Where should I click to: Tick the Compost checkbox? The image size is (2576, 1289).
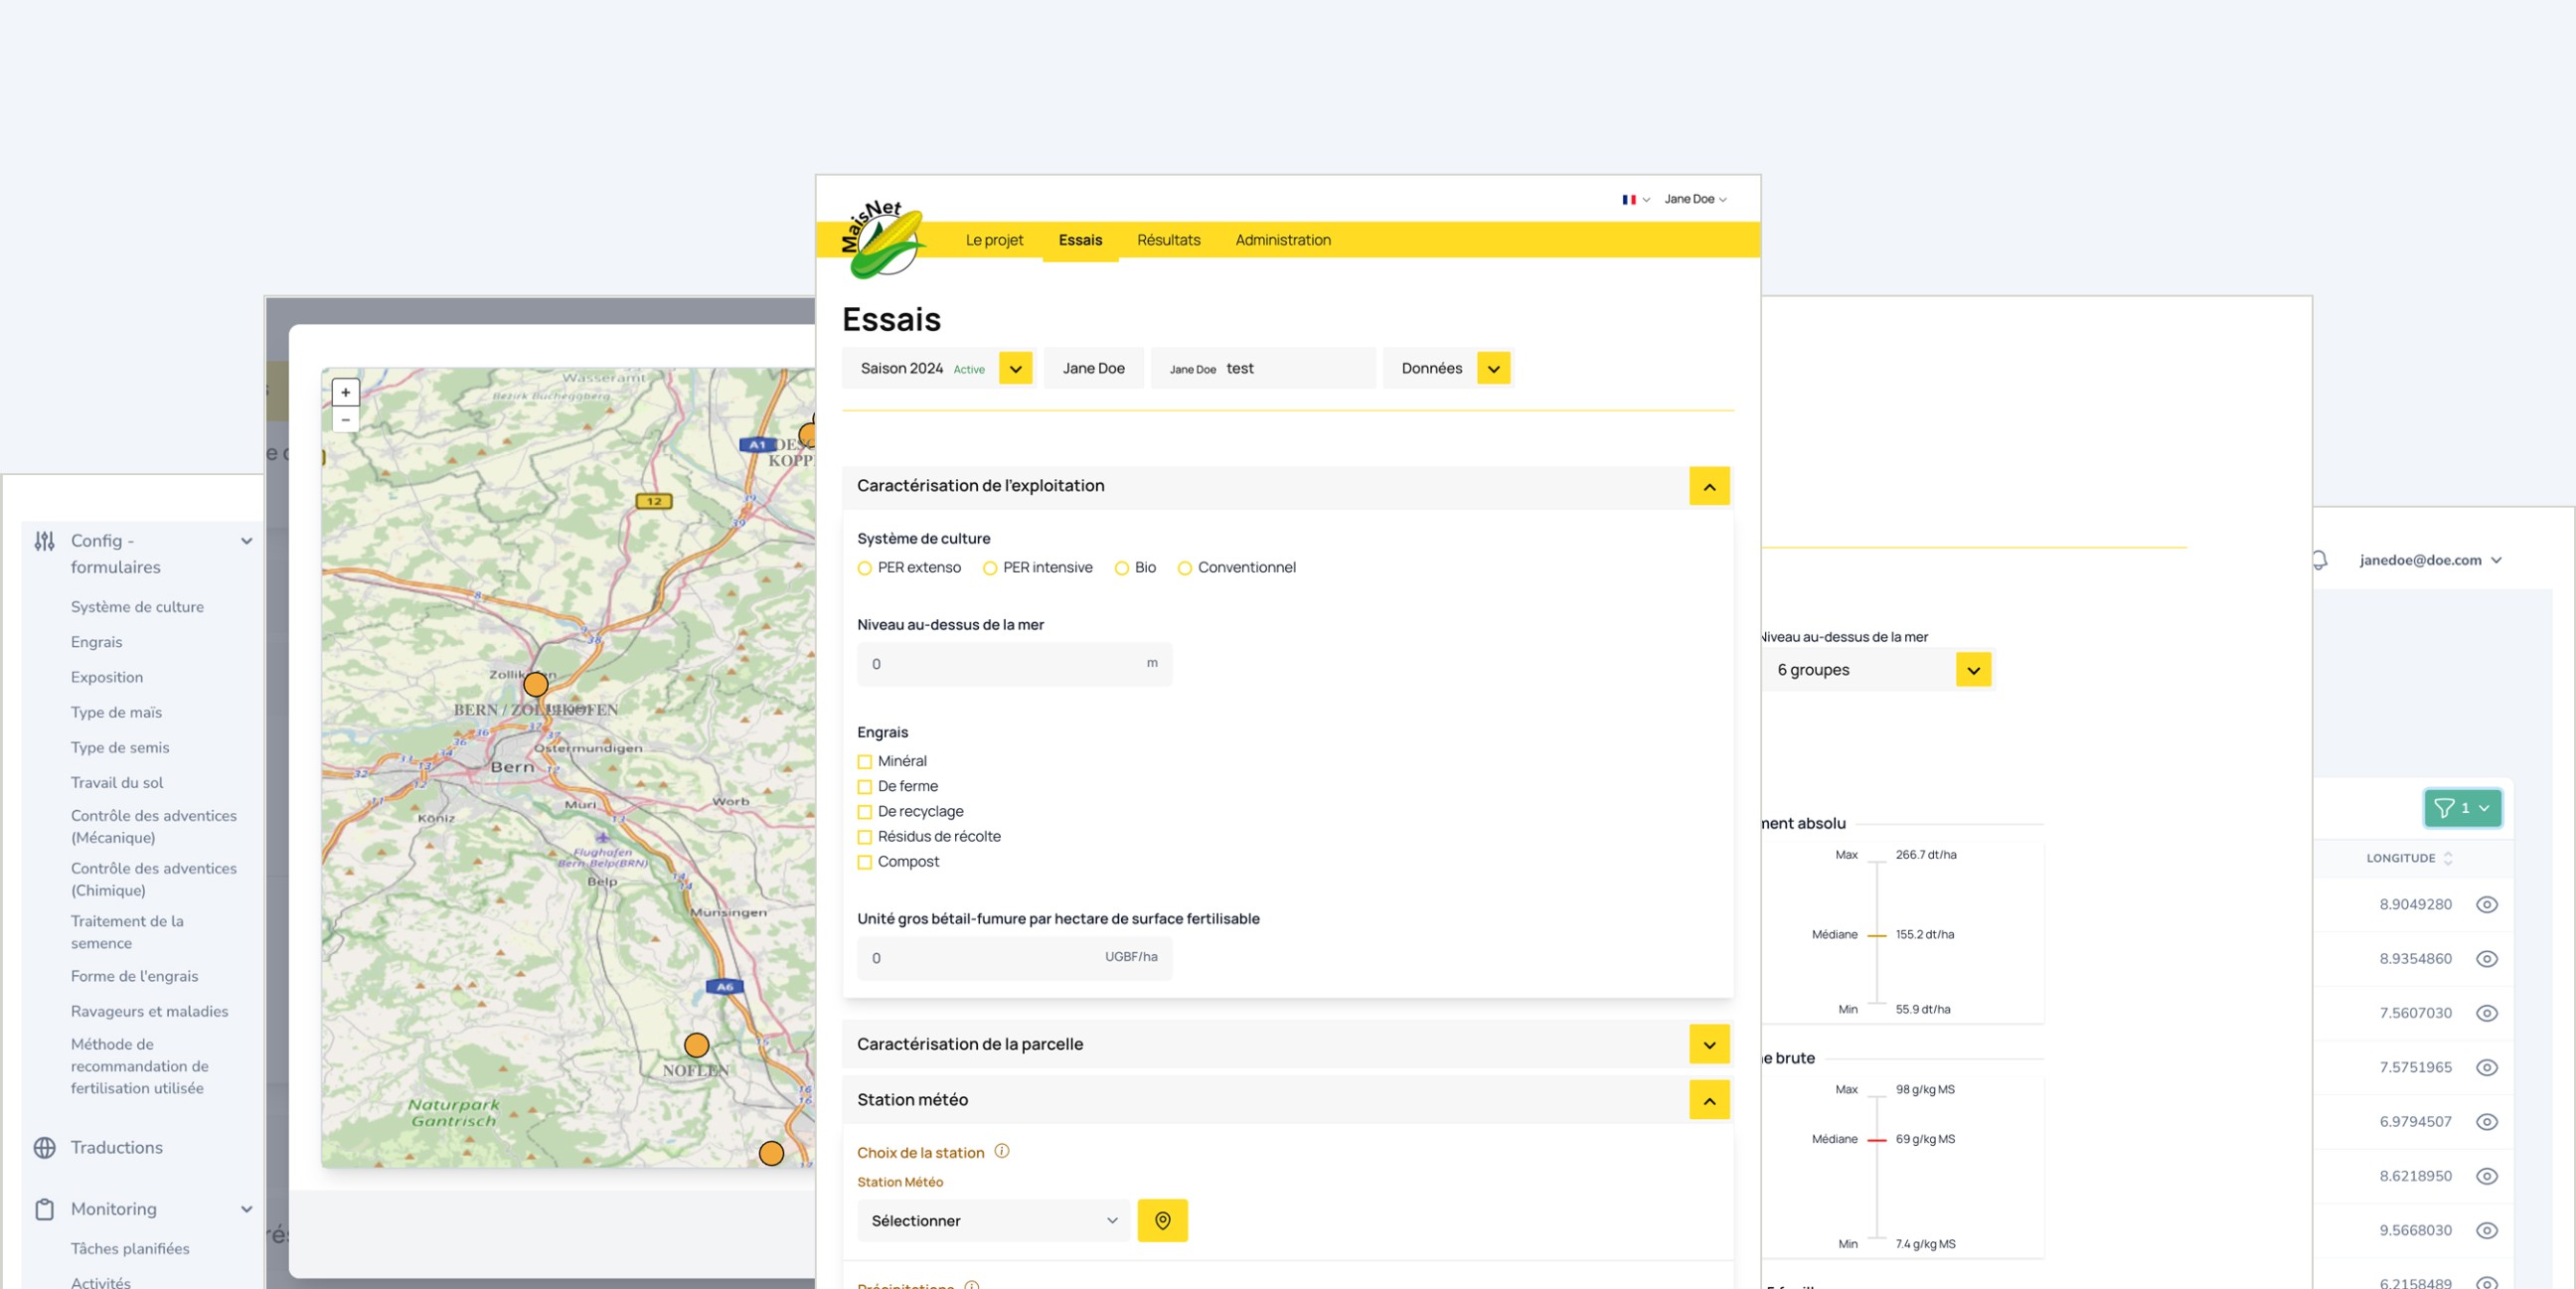865,862
